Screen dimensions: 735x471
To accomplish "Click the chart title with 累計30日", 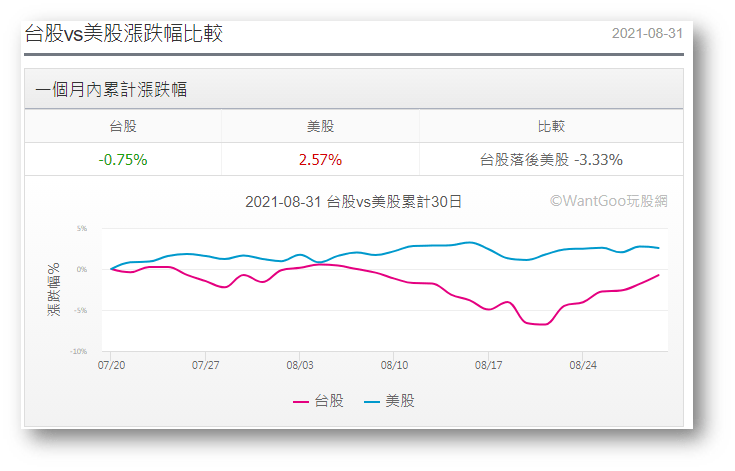I will click(x=353, y=201).
